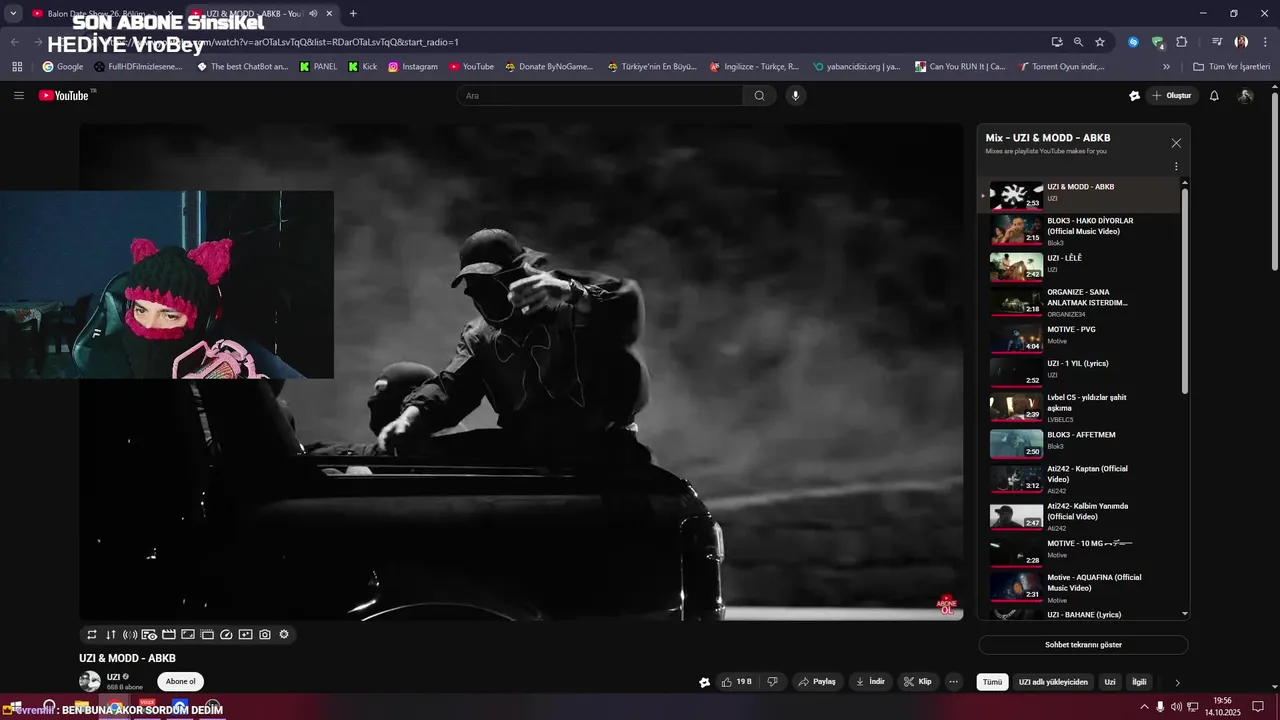The height and width of the screenshot is (720, 1280).
Task: Click the speedometer playback speed icon
Action: [226, 634]
